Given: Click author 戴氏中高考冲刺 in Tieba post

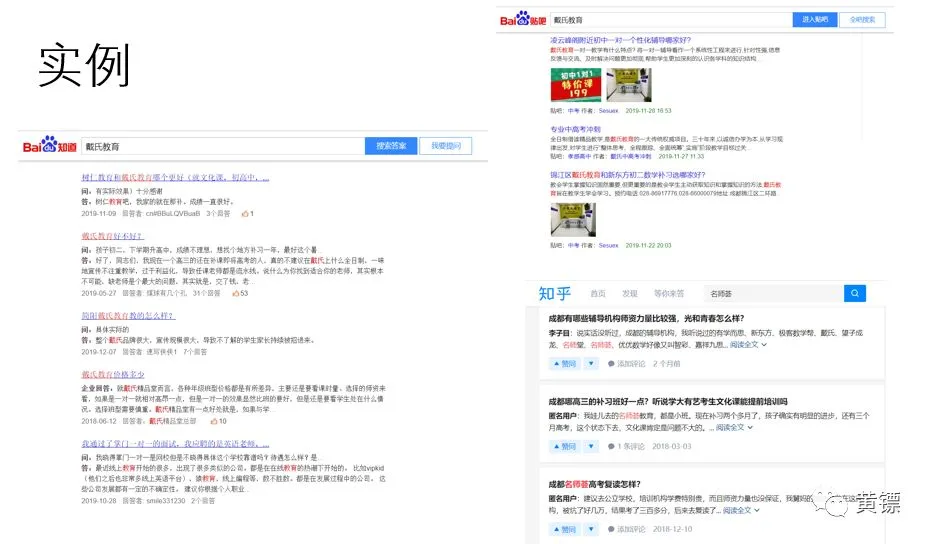Looking at the screenshot, I should tap(631, 156).
